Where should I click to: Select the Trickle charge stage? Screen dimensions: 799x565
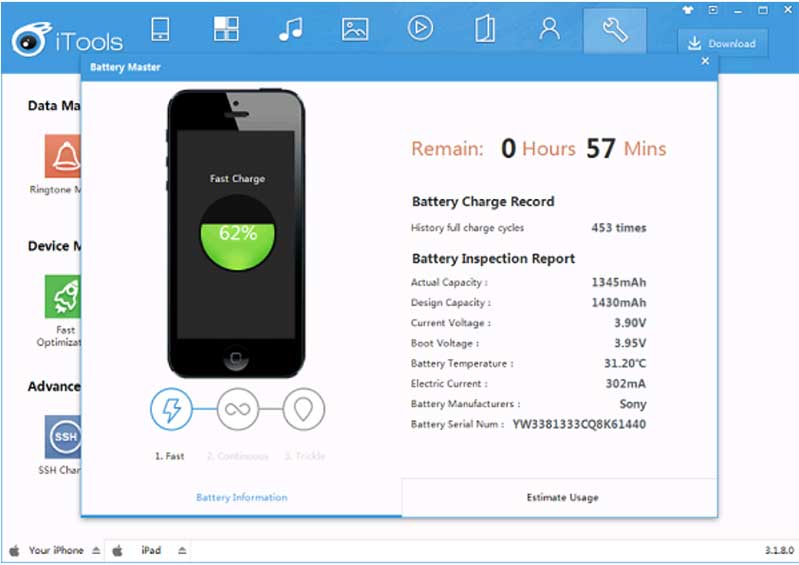click(304, 409)
